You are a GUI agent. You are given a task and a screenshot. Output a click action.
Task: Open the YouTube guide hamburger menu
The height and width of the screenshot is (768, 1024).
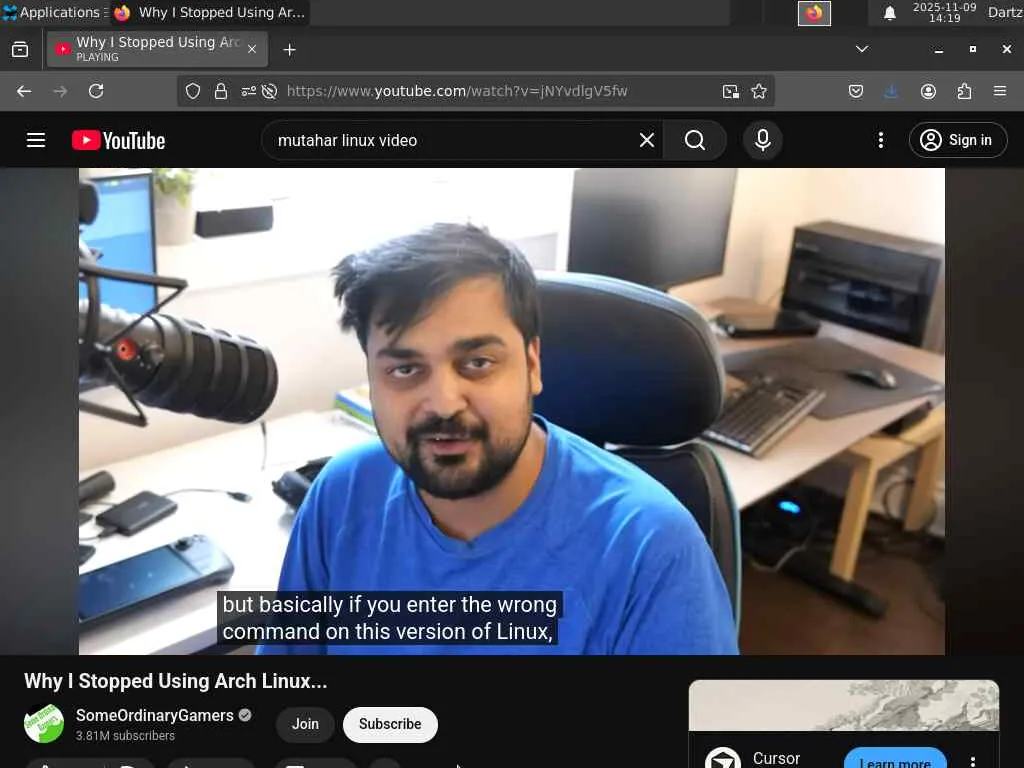[x=36, y=140]
